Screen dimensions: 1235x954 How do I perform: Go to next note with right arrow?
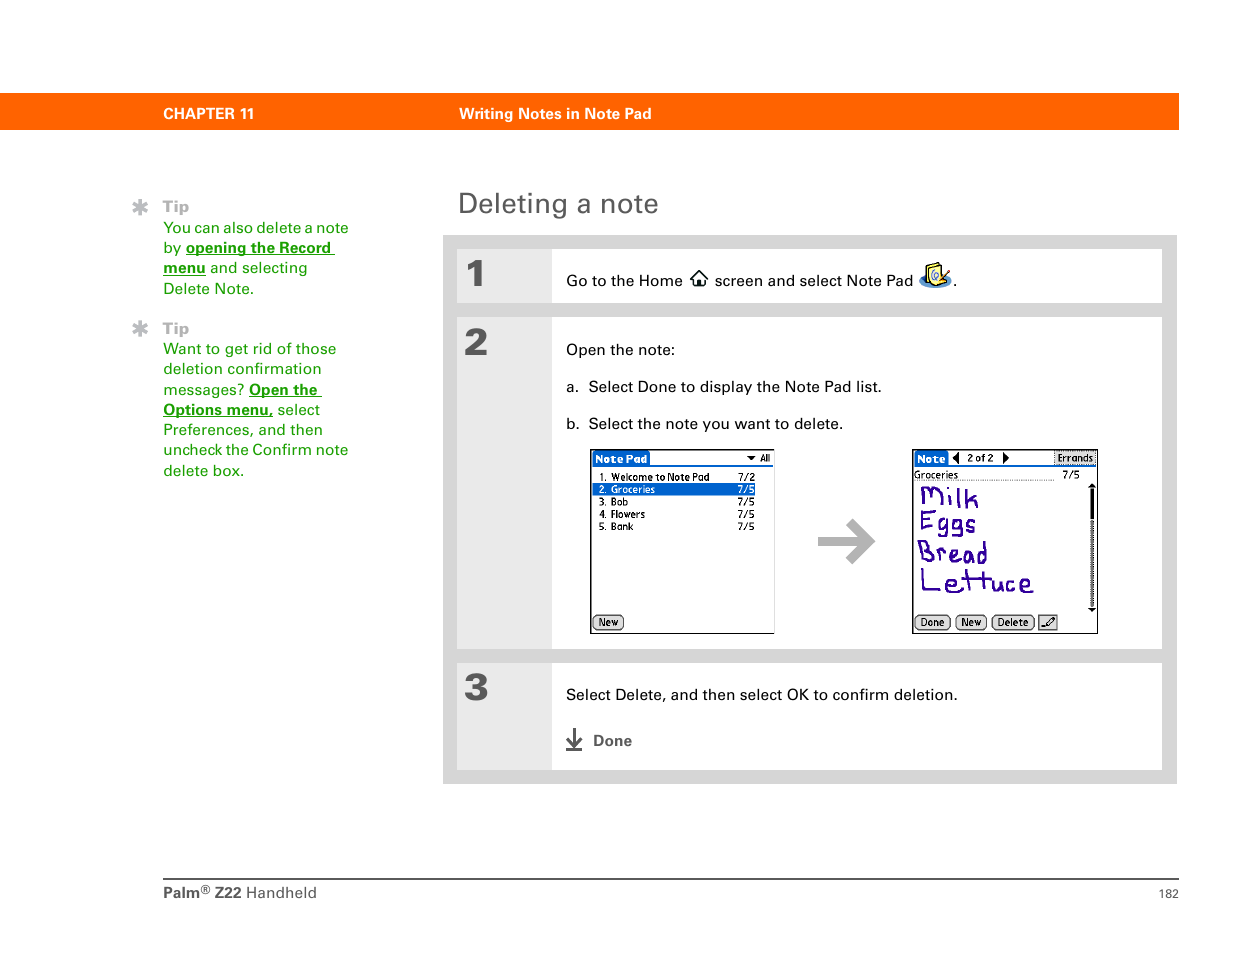click(1005, 458)
